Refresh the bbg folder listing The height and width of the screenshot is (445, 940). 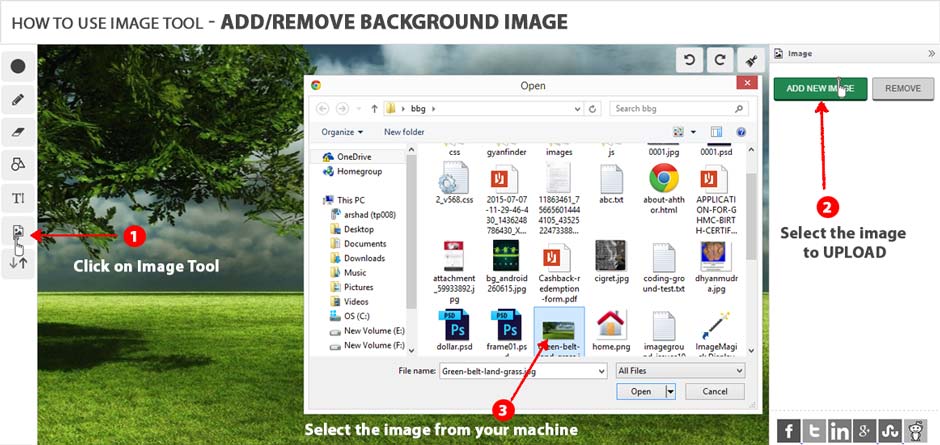tap(592, 109)
